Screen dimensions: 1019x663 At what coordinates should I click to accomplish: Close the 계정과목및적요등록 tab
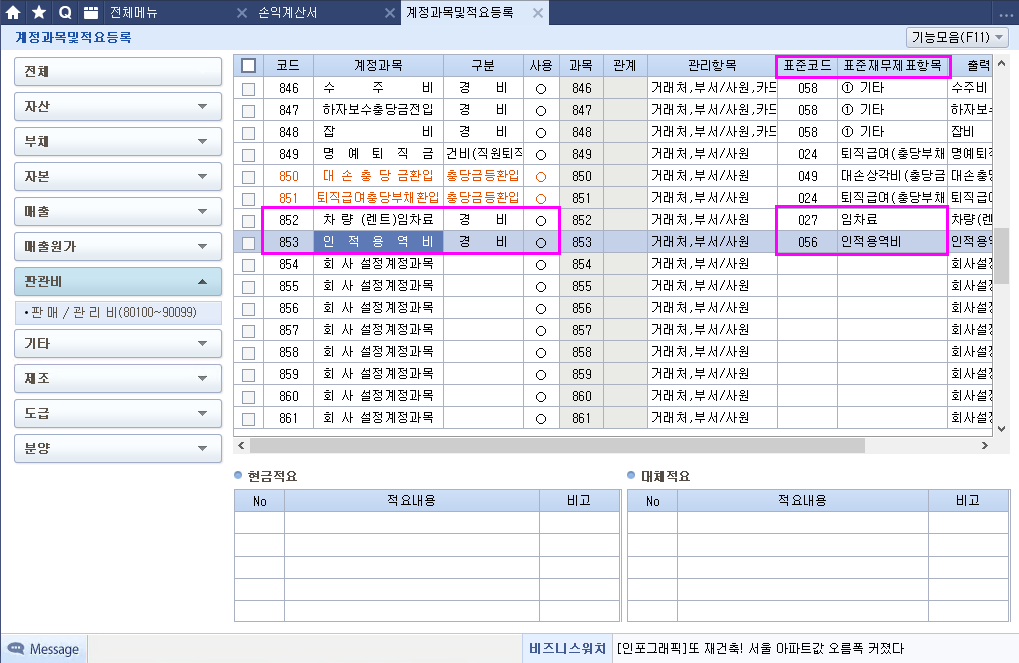(x=537, y=12)
